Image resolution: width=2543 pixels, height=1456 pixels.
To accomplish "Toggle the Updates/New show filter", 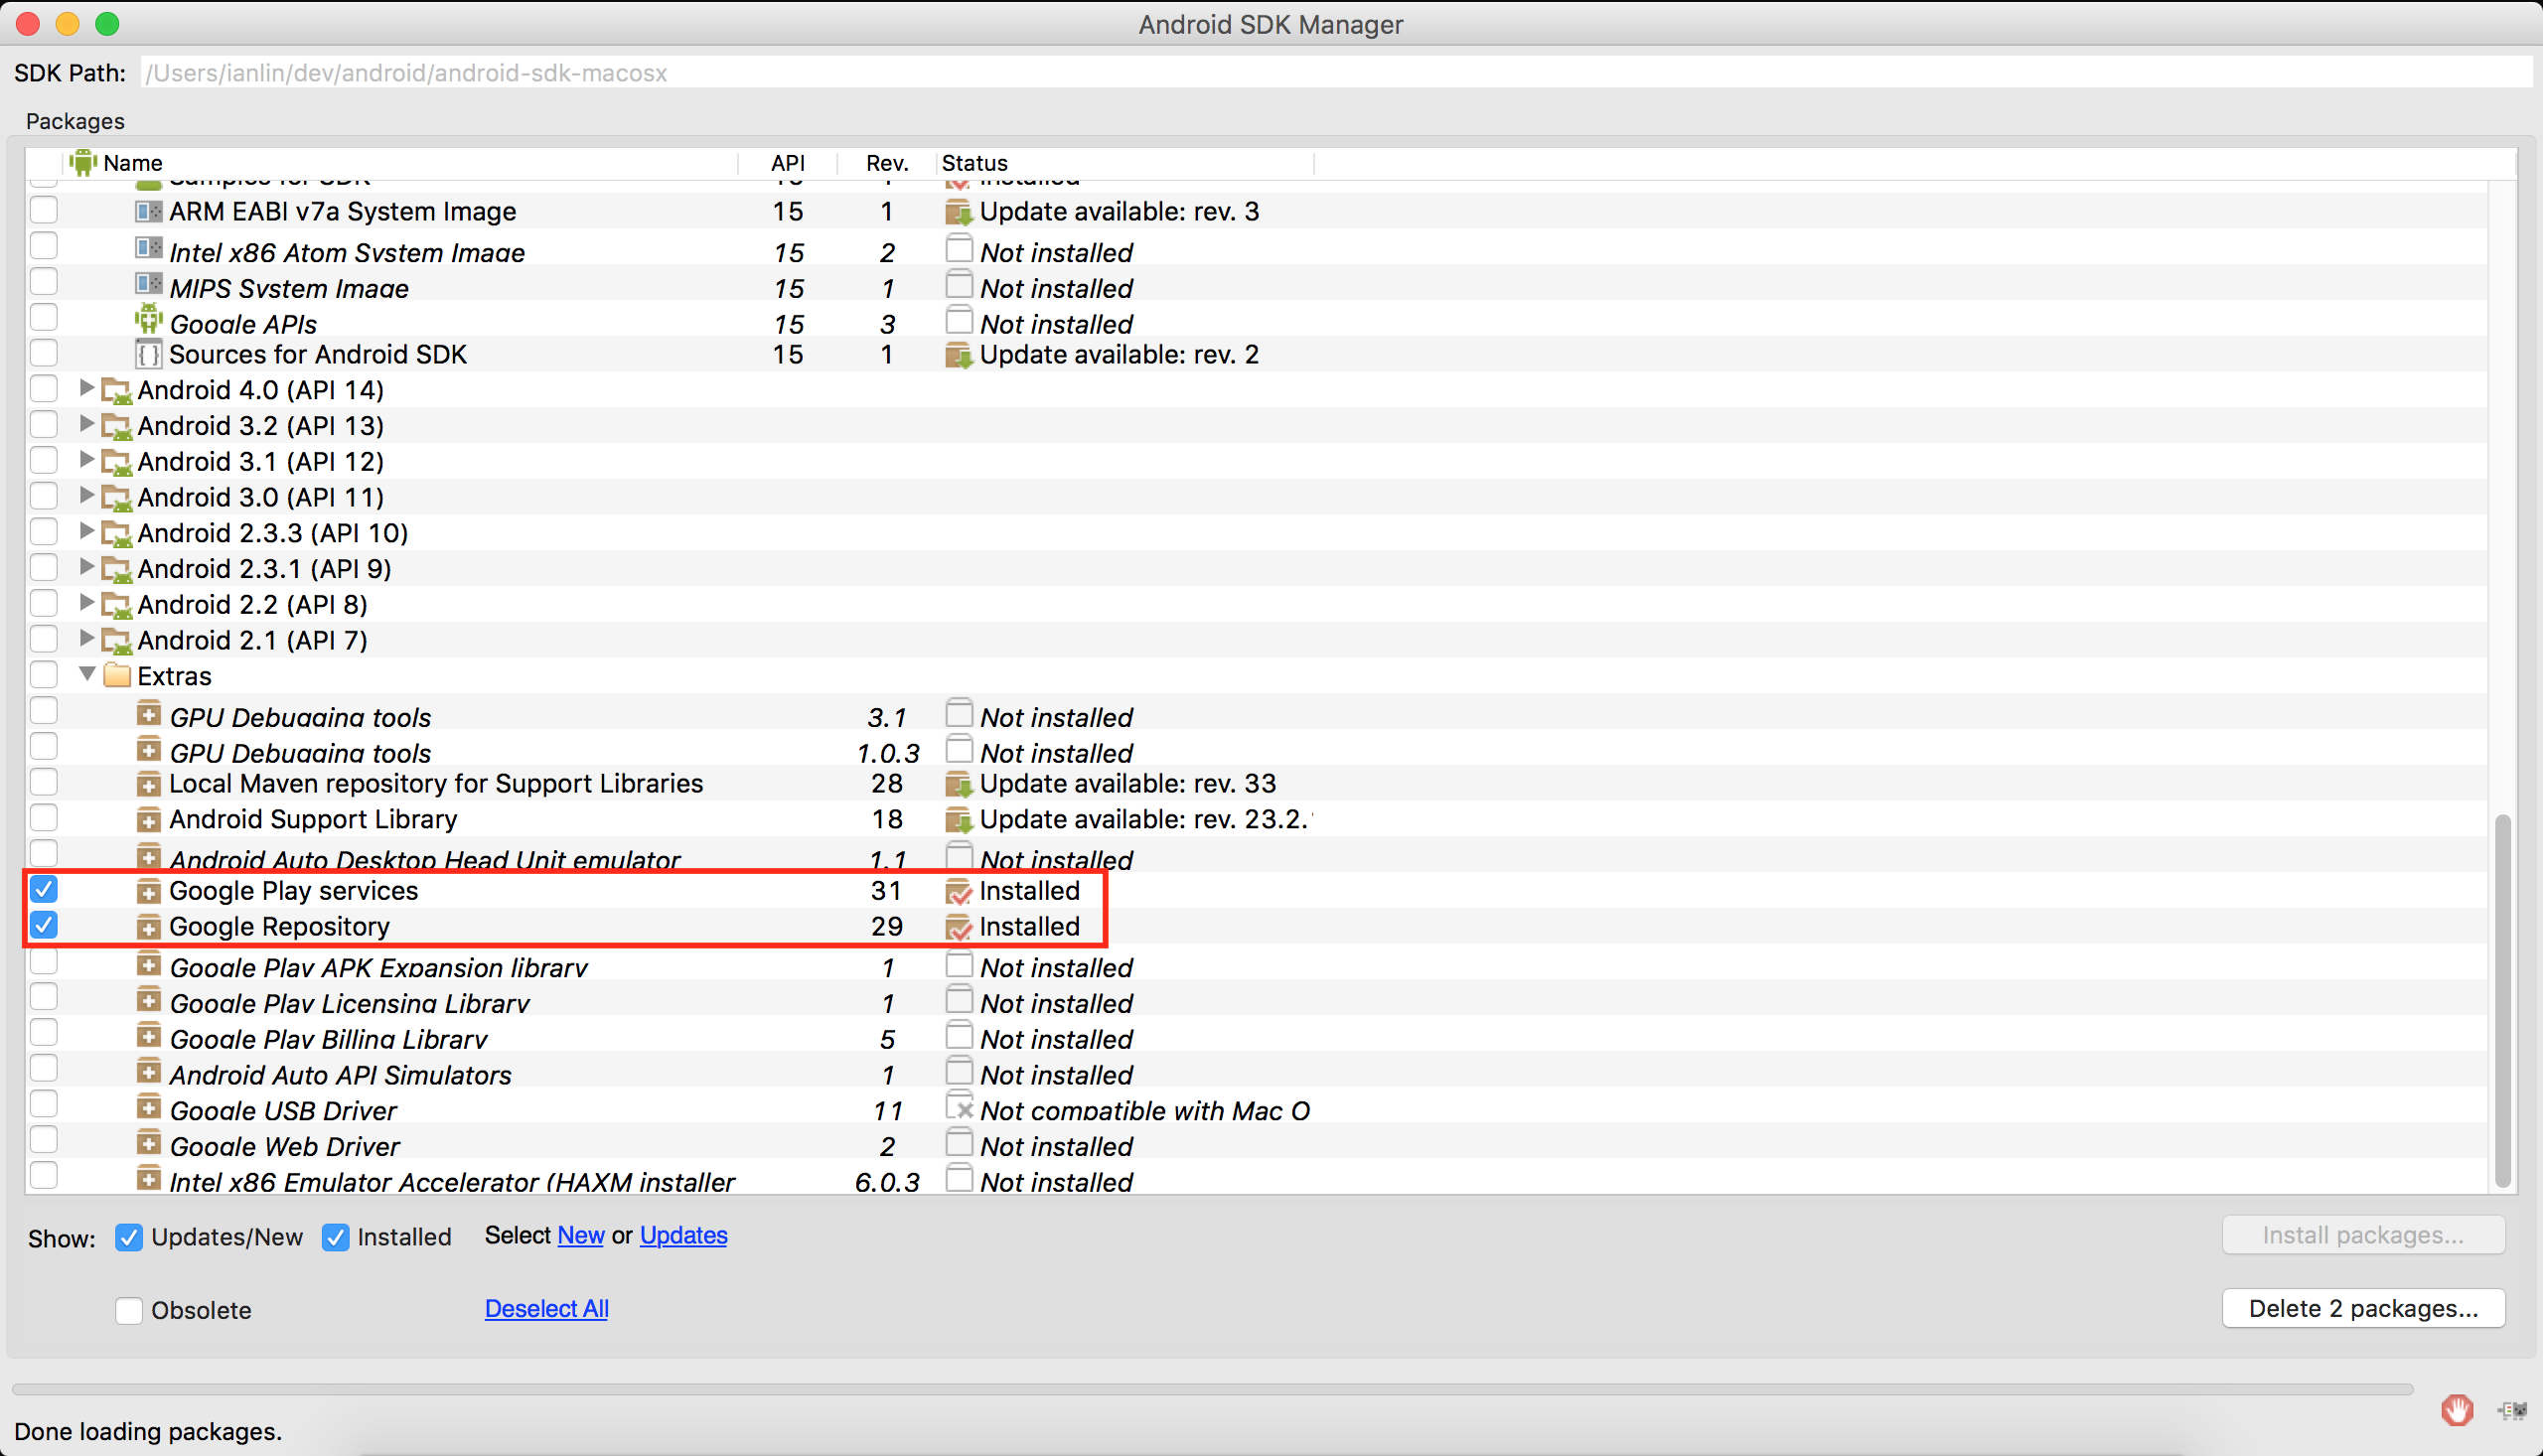I will [x=129, y=1237].
